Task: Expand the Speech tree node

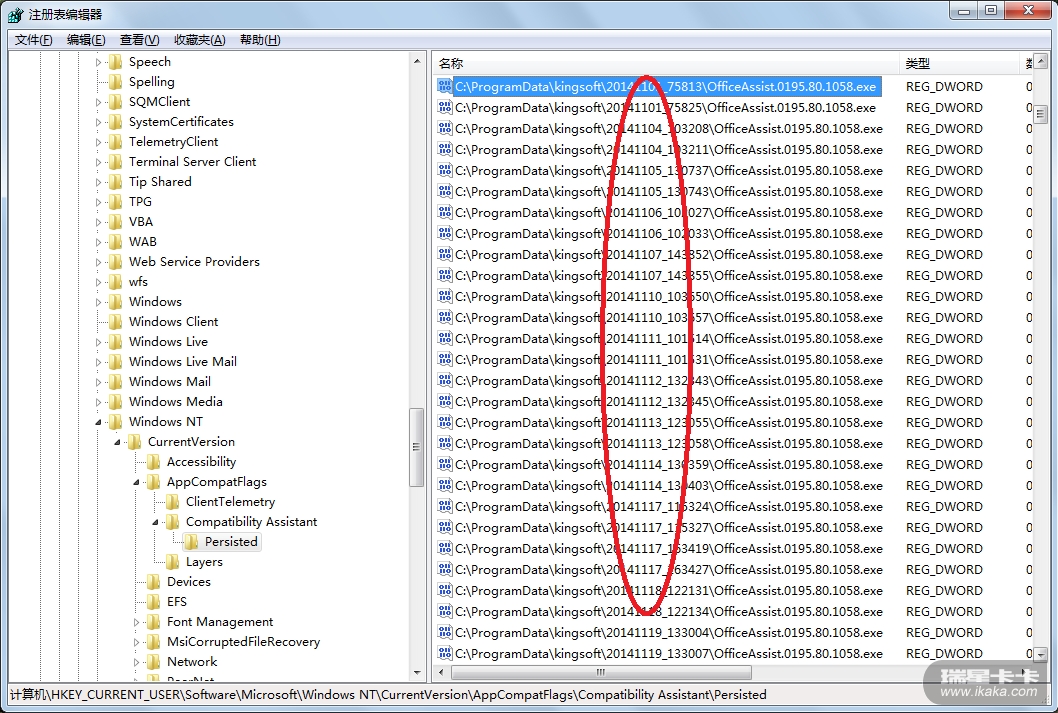Action: coord(99,62)
